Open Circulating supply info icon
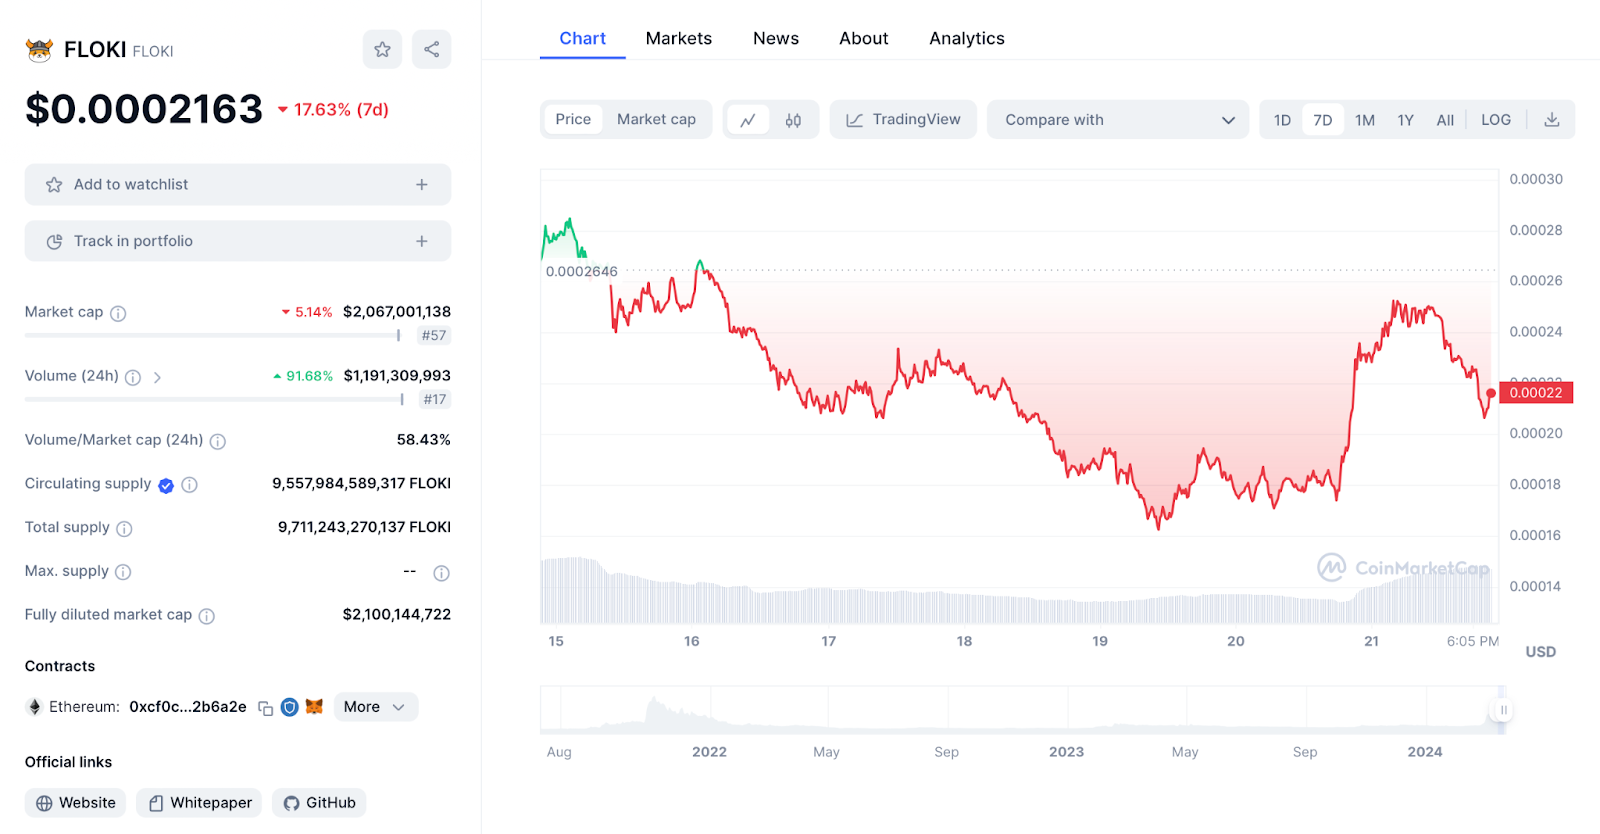 [x=189, y=485]
